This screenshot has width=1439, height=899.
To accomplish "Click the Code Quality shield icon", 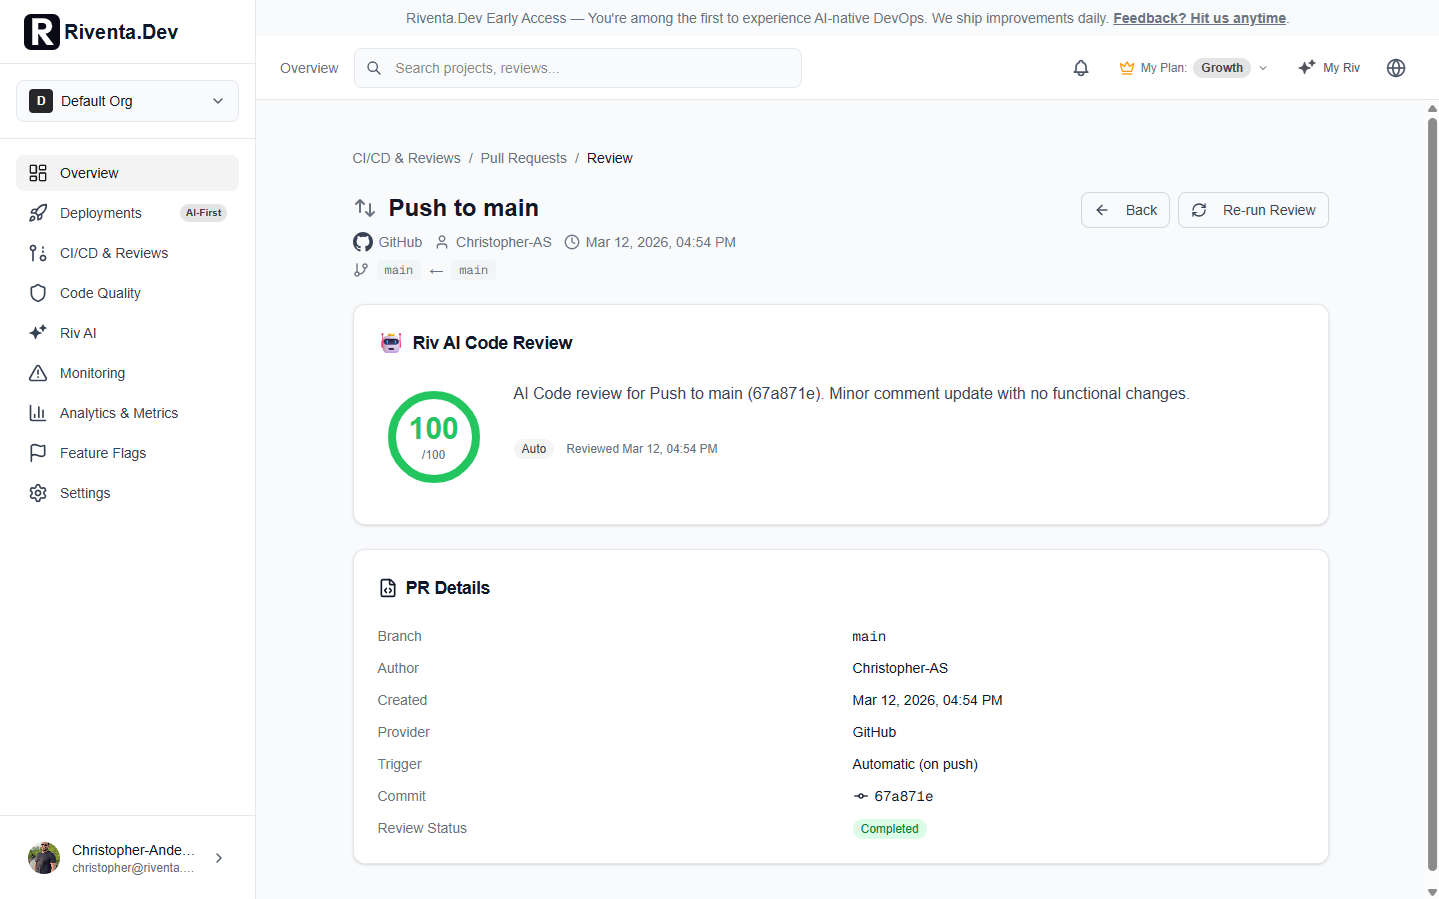I will point(38,293).
